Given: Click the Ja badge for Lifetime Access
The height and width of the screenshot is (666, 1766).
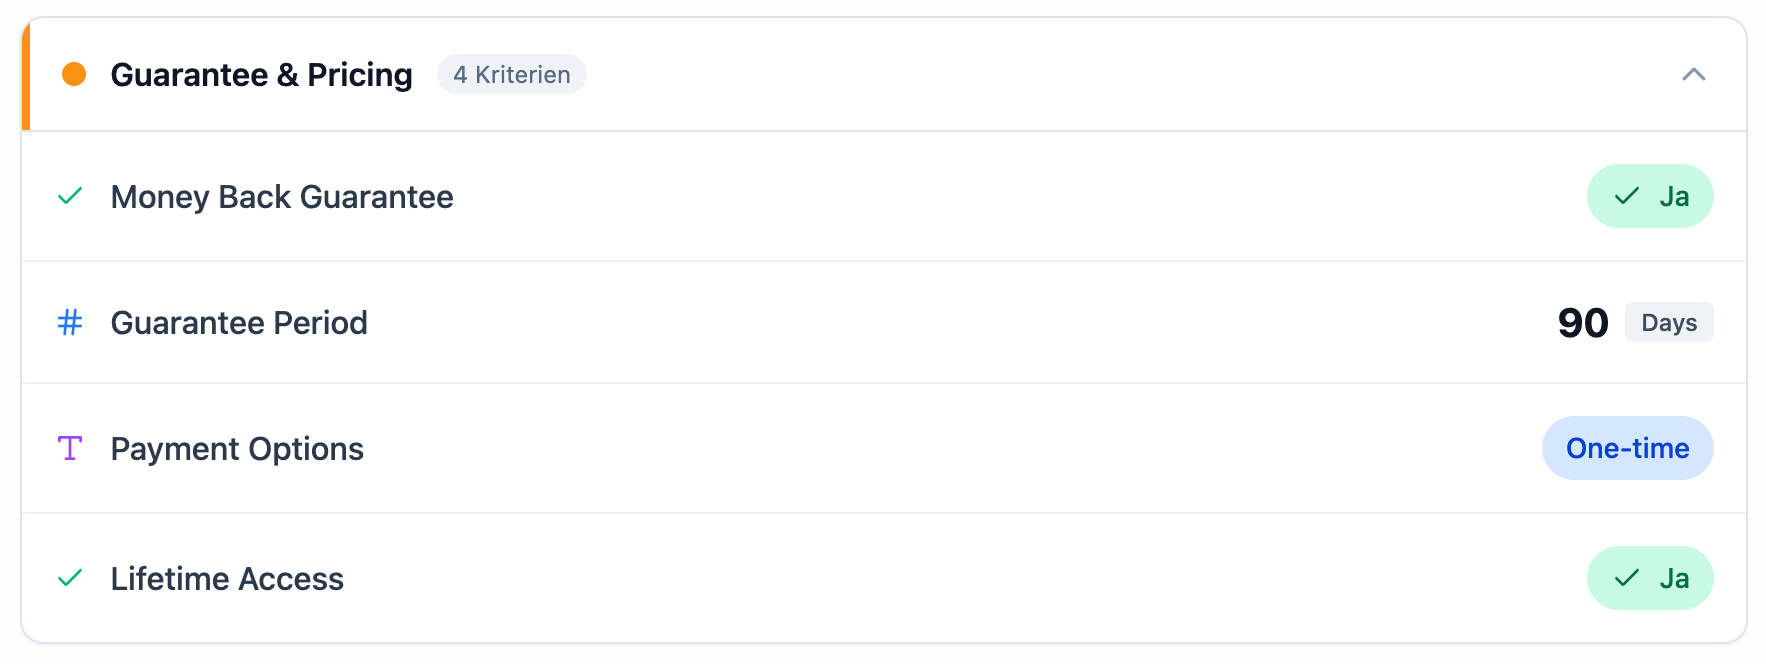Looking at the screenshot, I should pyautogui.click(x=1650, y=578).
